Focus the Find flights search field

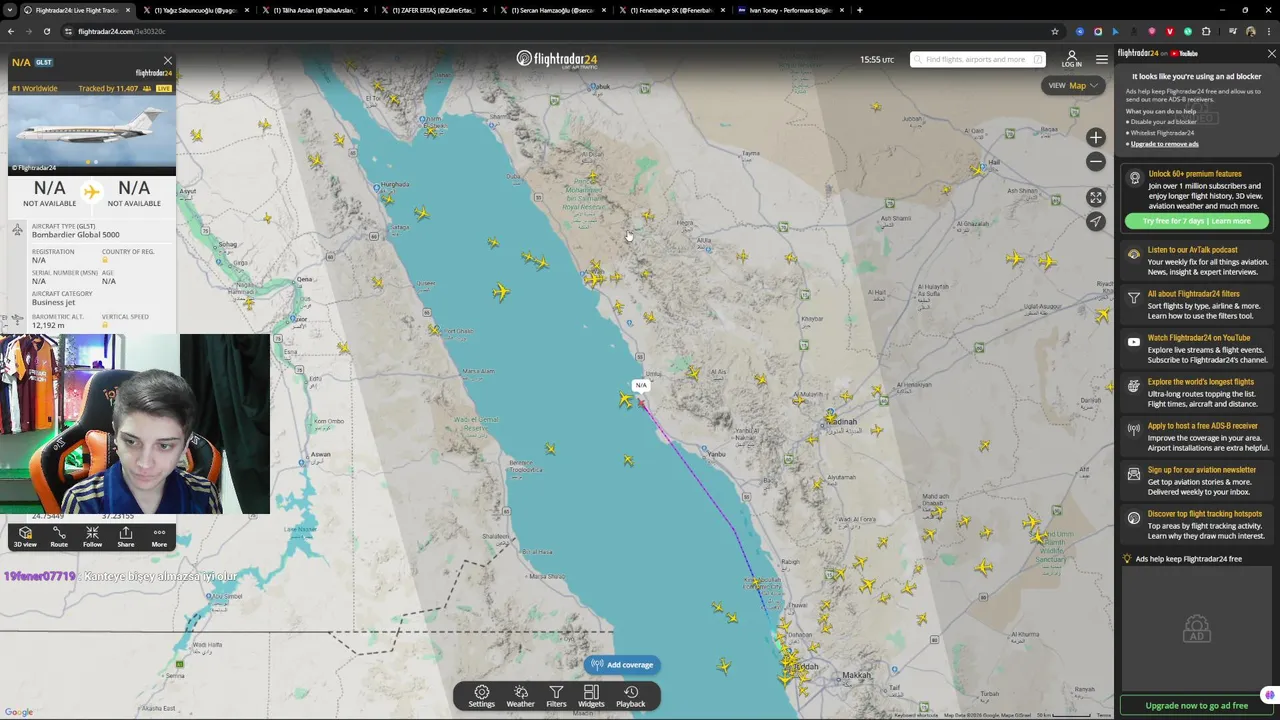(978, 60)
